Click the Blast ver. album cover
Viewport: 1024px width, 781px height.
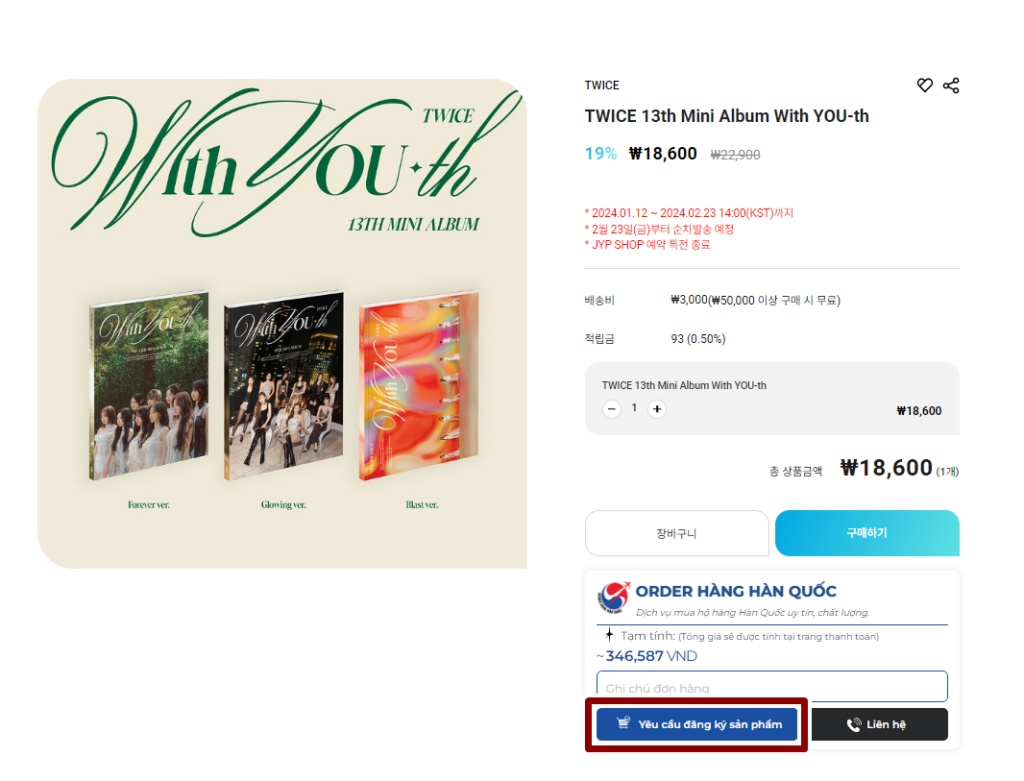pyautogui.click(x=419, y=385)
